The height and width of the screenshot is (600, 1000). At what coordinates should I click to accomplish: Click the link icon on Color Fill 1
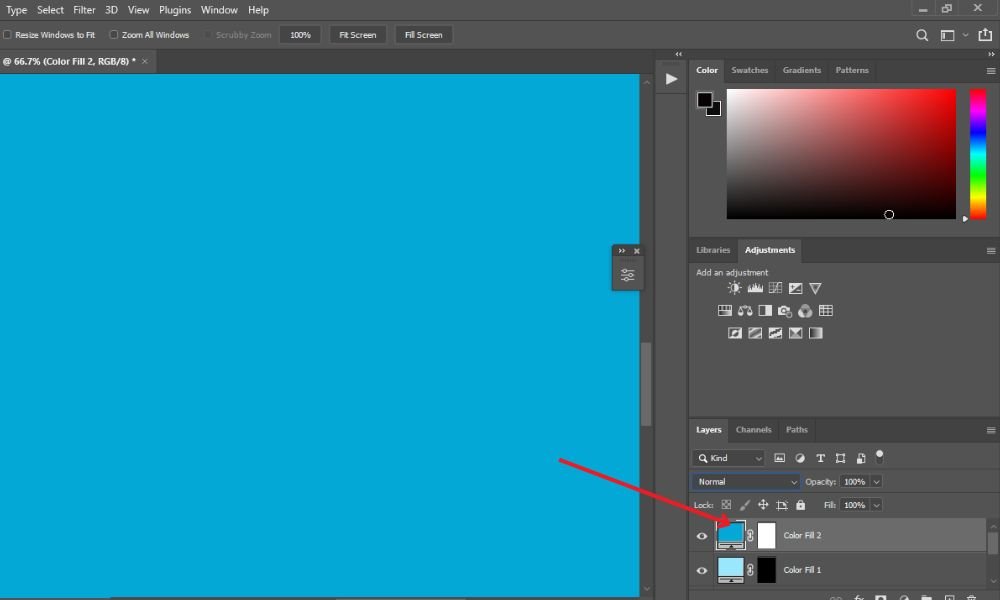750,569
